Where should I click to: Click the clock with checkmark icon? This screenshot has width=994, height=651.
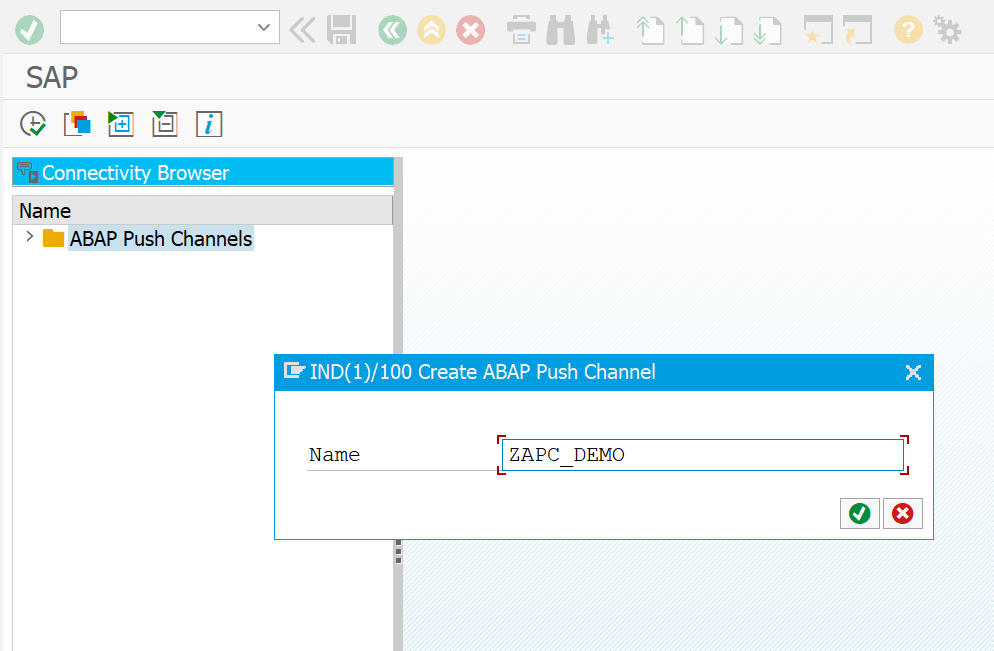coord(32,123)
